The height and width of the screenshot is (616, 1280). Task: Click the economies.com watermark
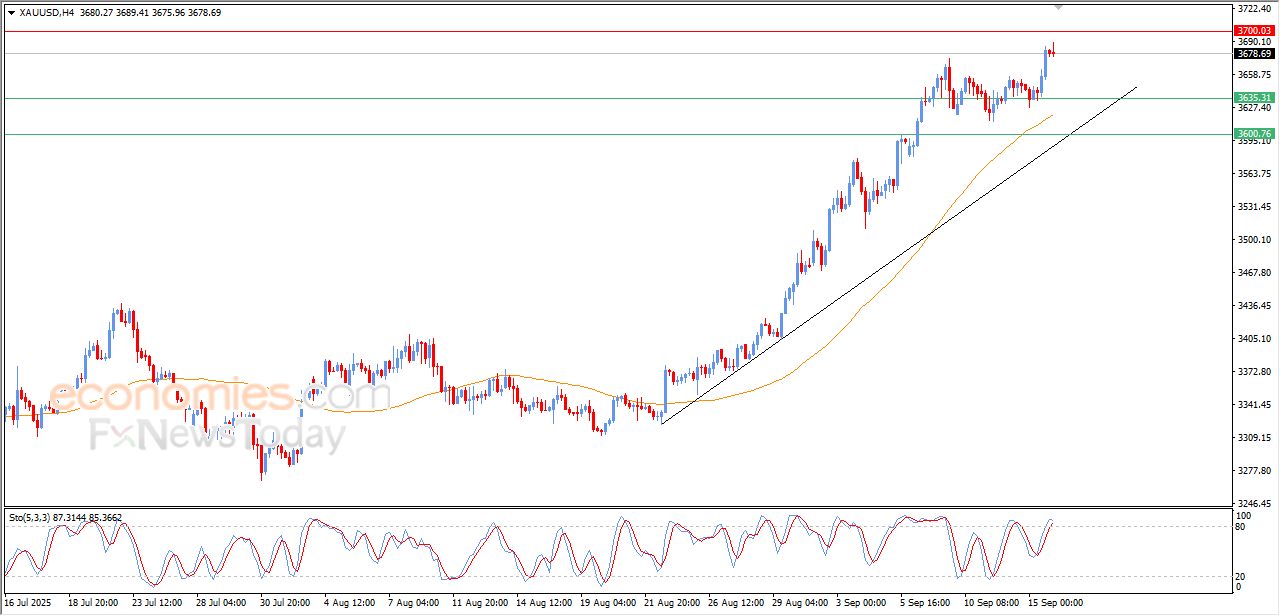pos(213,396)
